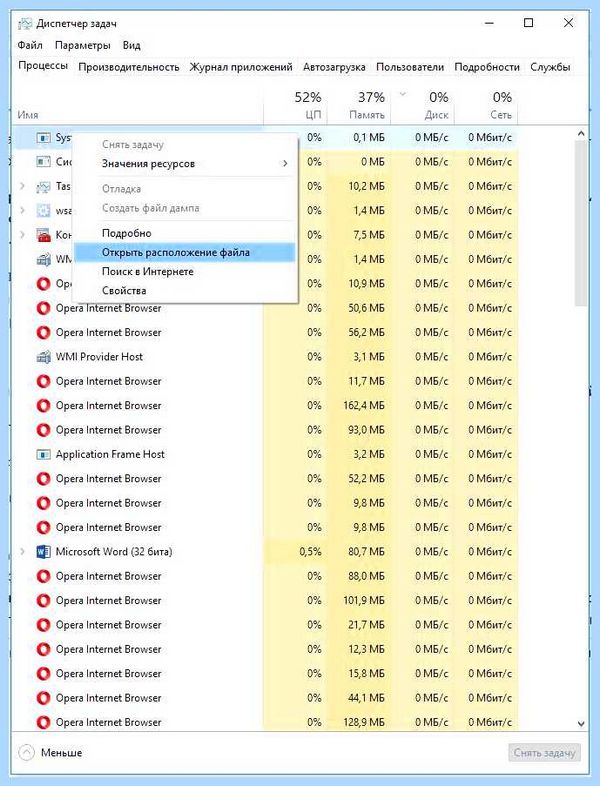Choose Открыть расположение файла in context menu

pyautogui.click(x=184, y=253)
